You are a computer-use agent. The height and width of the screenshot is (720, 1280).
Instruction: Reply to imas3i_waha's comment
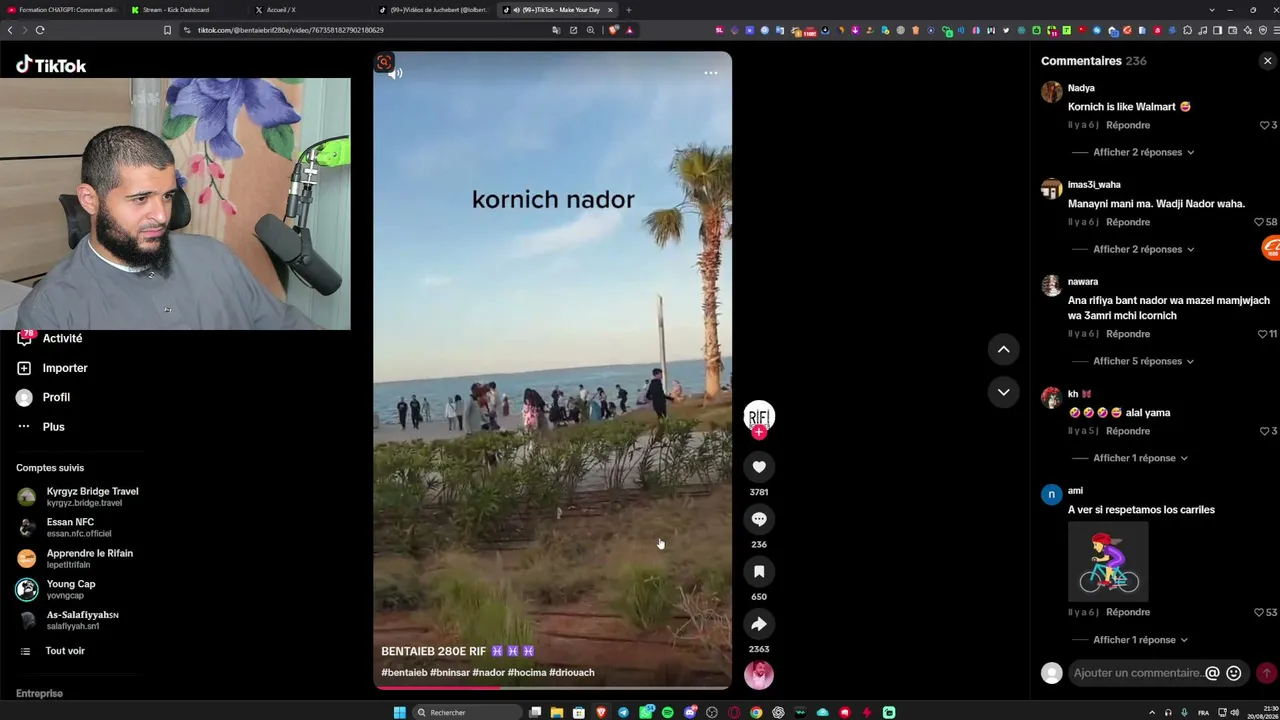pyautogui.click(x=1128, y=222)
